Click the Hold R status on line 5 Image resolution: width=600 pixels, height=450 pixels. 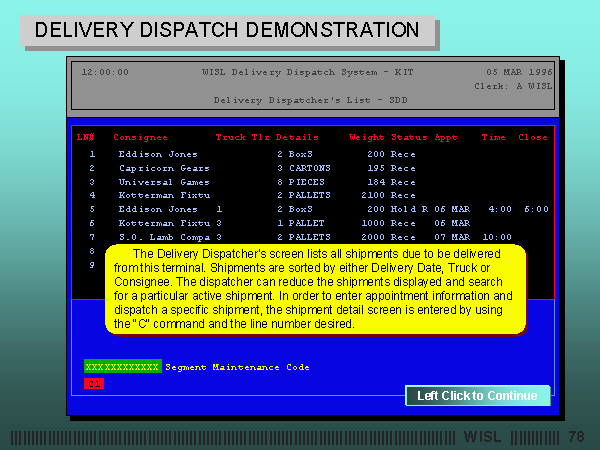click(x=409, y=209)
